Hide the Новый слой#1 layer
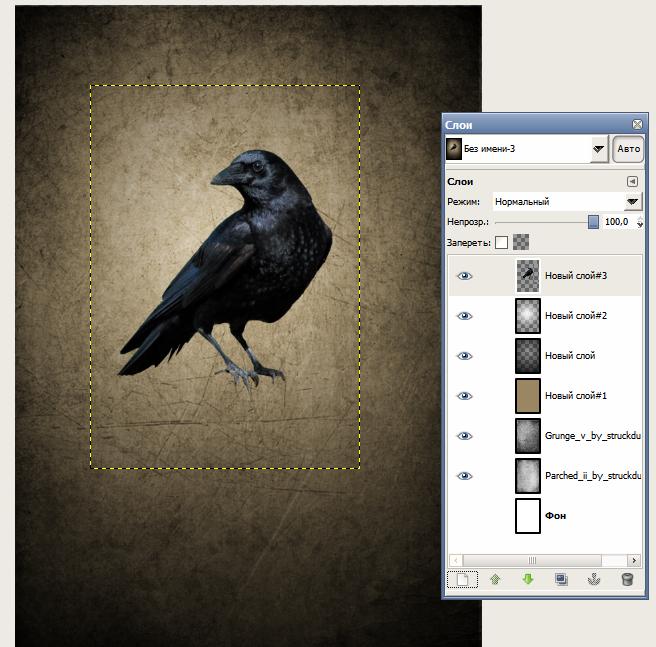656x647 pixels. pyautogui.click(x=464, y=396)
